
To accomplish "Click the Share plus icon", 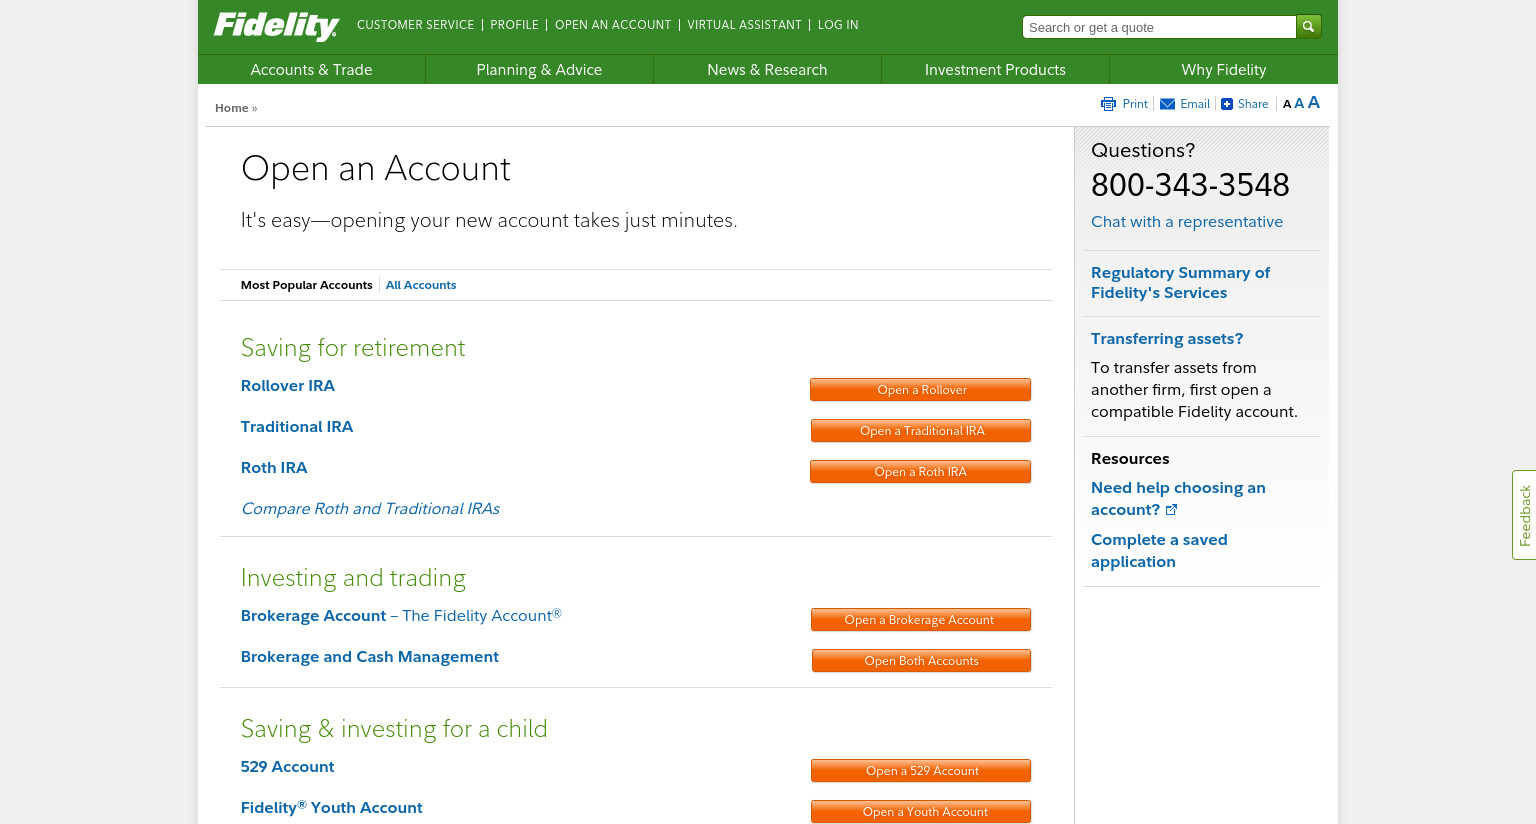I will (1227, 104).
